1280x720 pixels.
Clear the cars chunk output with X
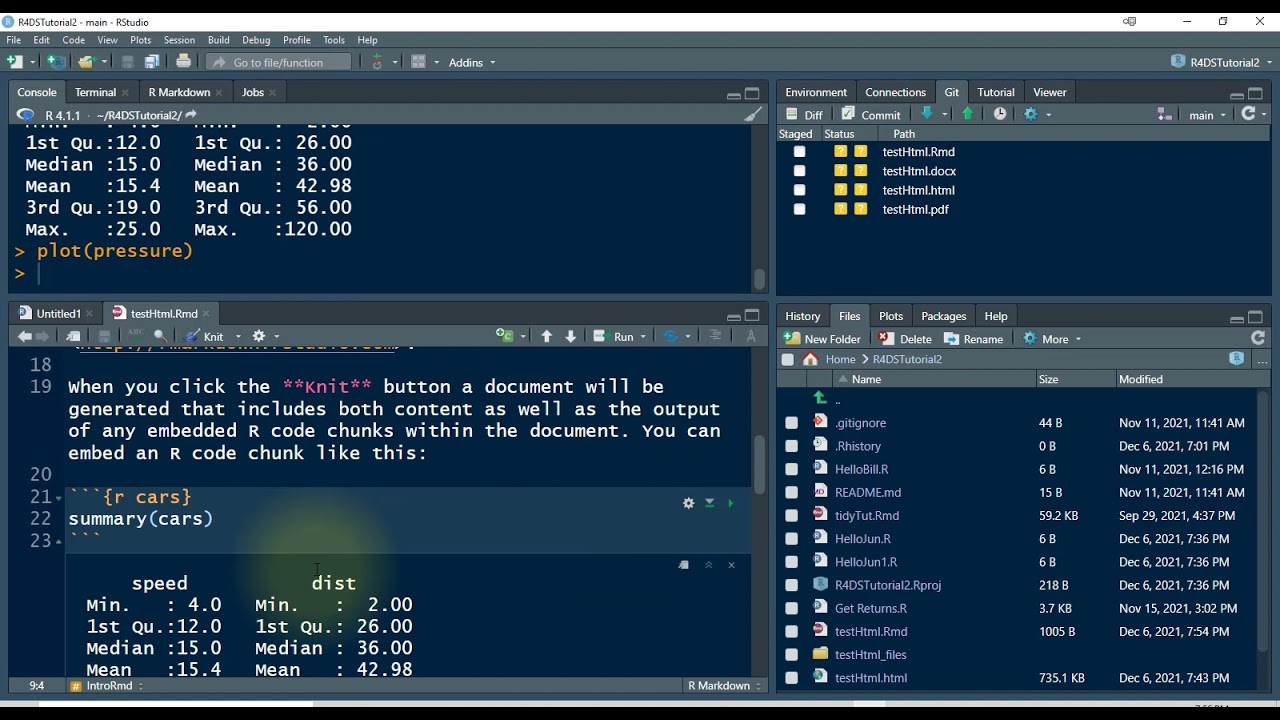(731, 565)
